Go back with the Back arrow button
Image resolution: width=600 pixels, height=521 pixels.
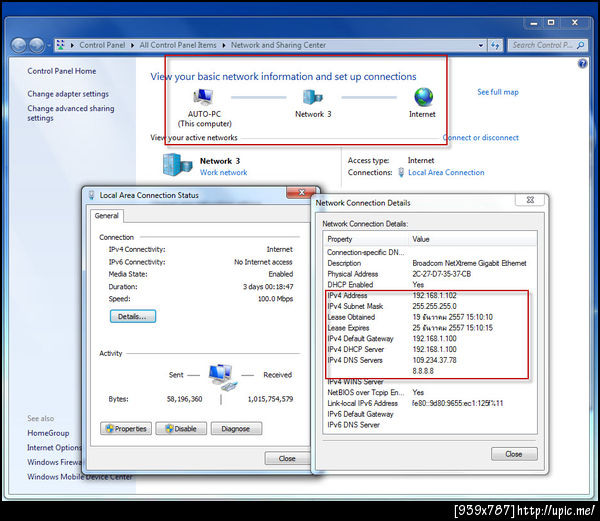pos(18,46)
